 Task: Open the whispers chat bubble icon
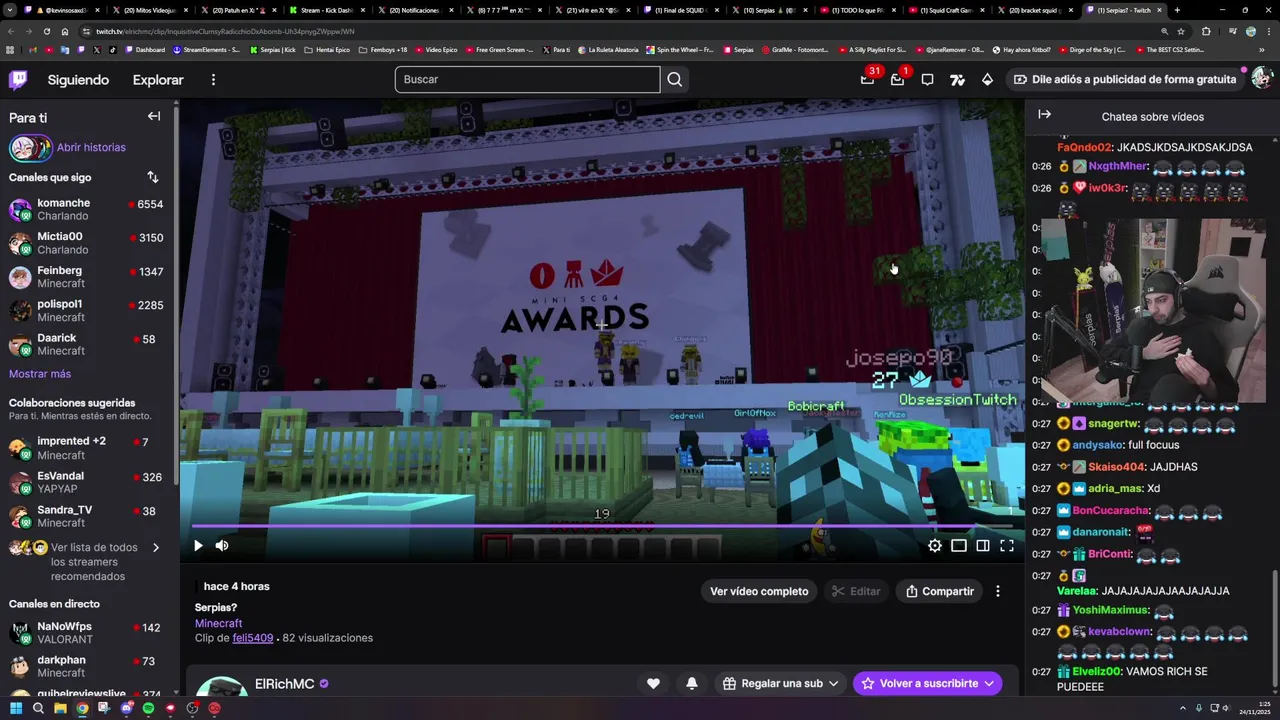(x=927, y=80)
